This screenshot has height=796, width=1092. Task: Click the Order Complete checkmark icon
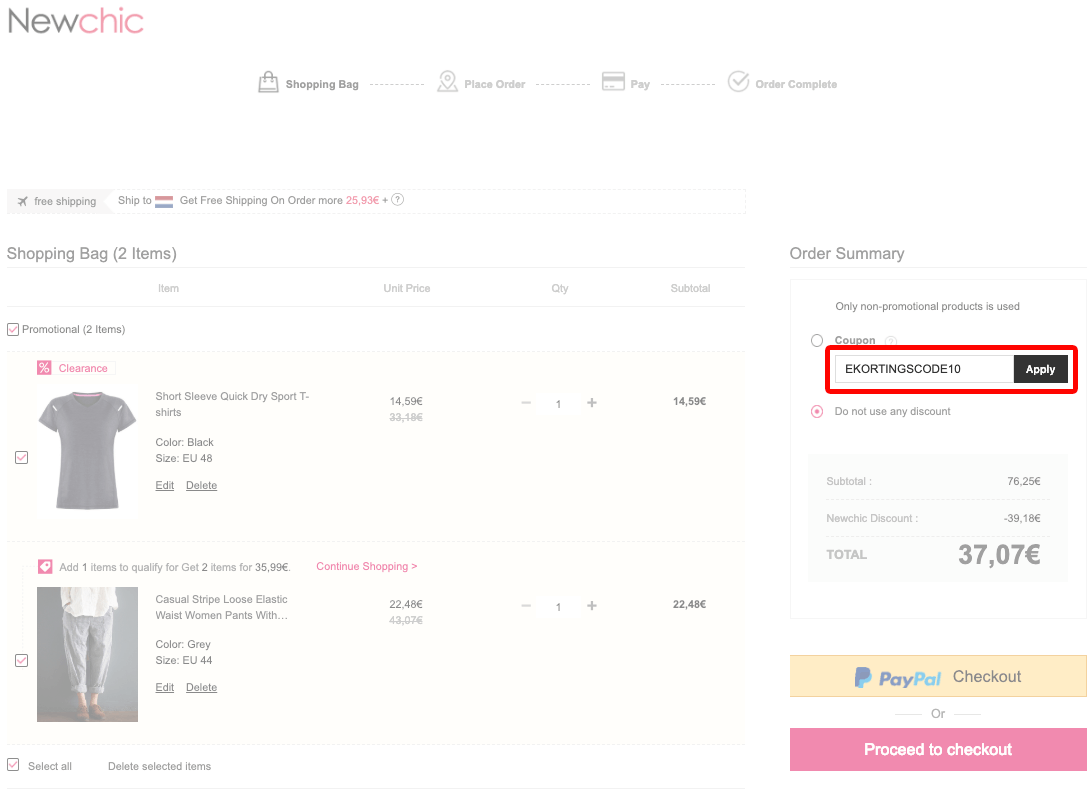(738, 81)
